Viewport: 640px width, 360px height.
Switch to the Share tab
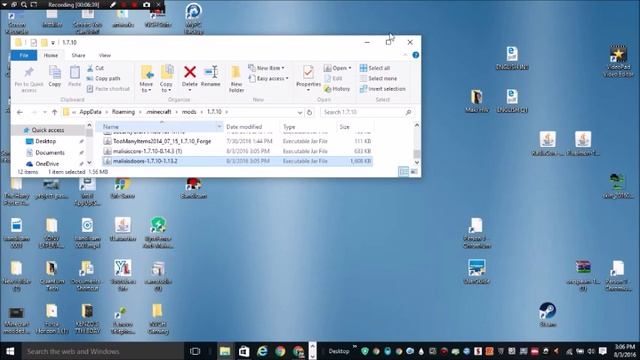[78, 55]
